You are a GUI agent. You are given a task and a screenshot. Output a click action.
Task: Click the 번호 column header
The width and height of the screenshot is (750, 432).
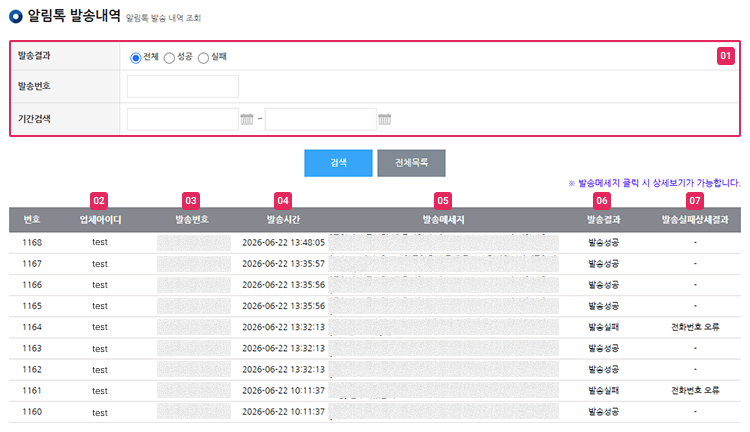click(32, 220)
